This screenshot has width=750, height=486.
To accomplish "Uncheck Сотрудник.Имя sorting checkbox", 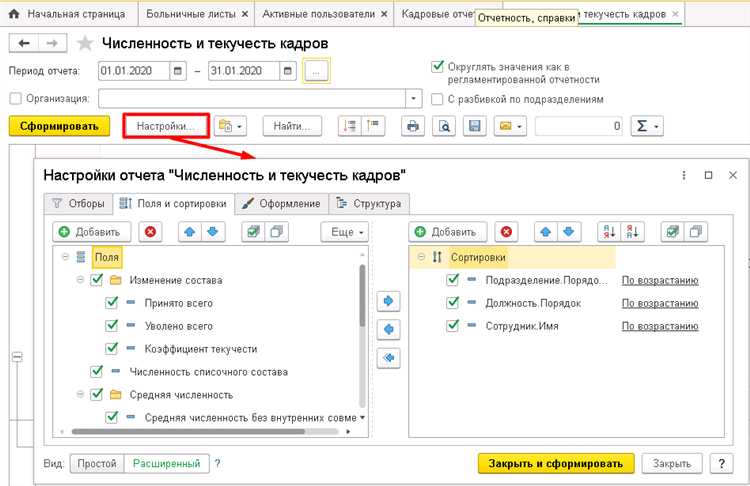I will (x=452, y=326).
